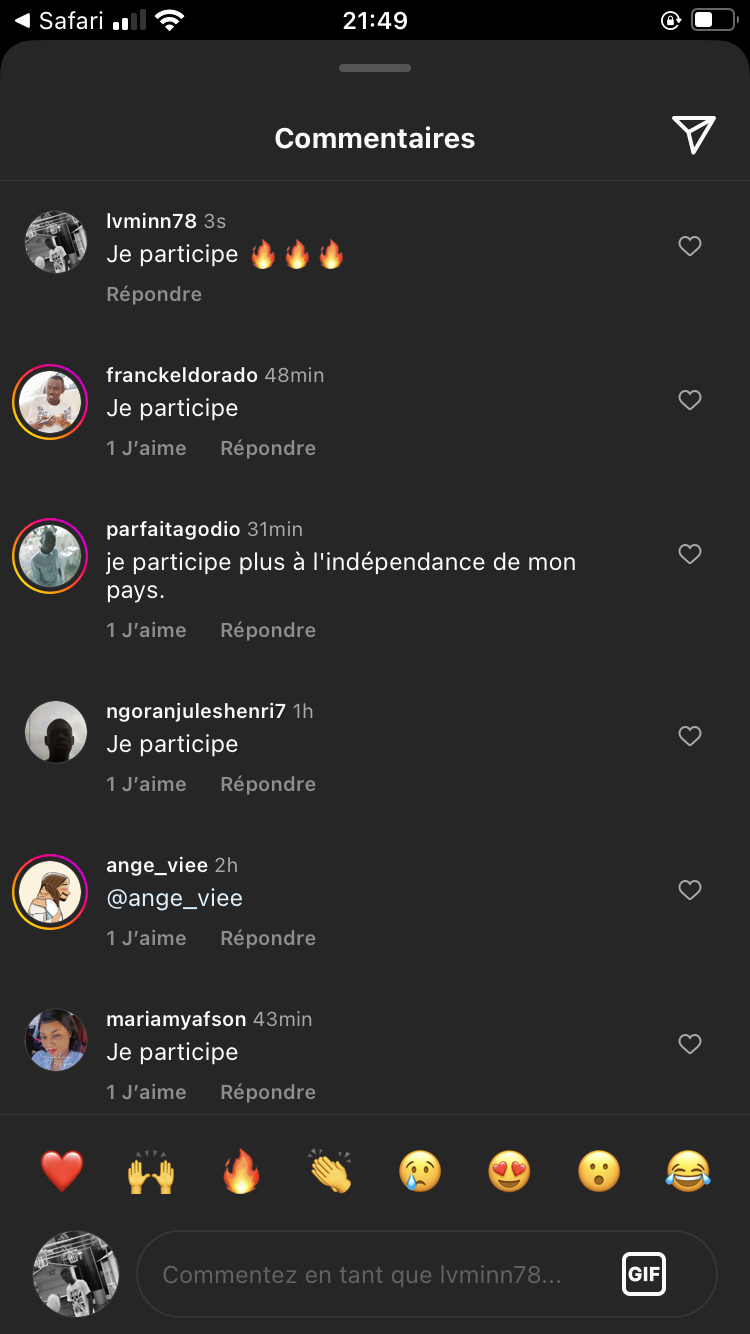Tap the share paper plane icon
The image size is (750, 1334).
[x=693, y=135]
